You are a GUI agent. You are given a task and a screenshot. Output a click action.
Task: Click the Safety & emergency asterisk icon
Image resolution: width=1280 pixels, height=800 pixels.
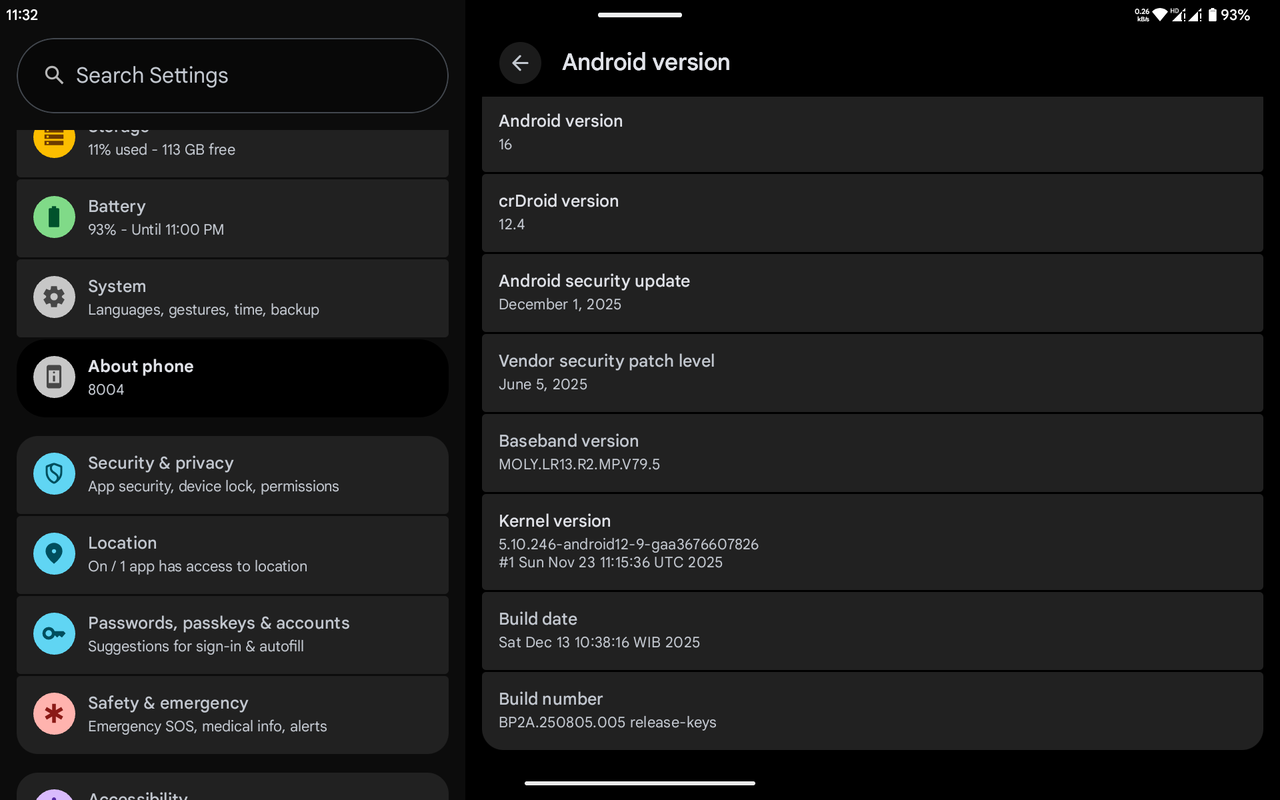coord(54,714)
